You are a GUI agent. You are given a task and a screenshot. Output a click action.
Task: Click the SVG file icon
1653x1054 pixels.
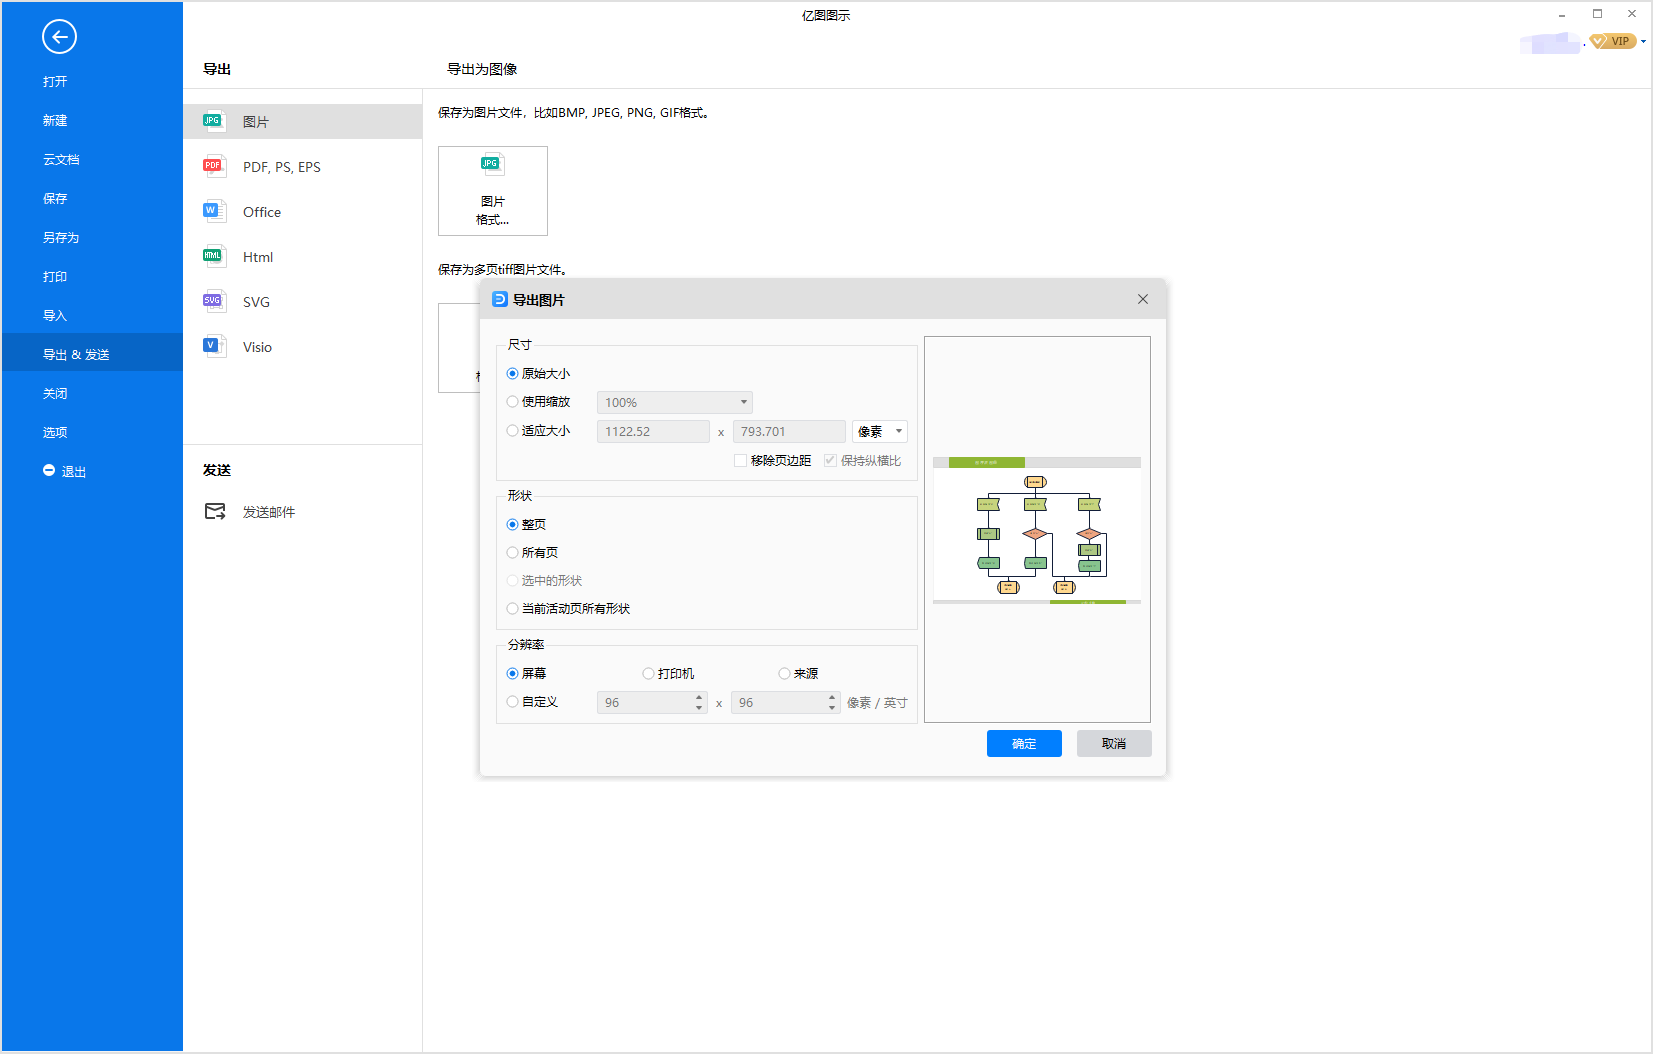[x=213, y=301]
